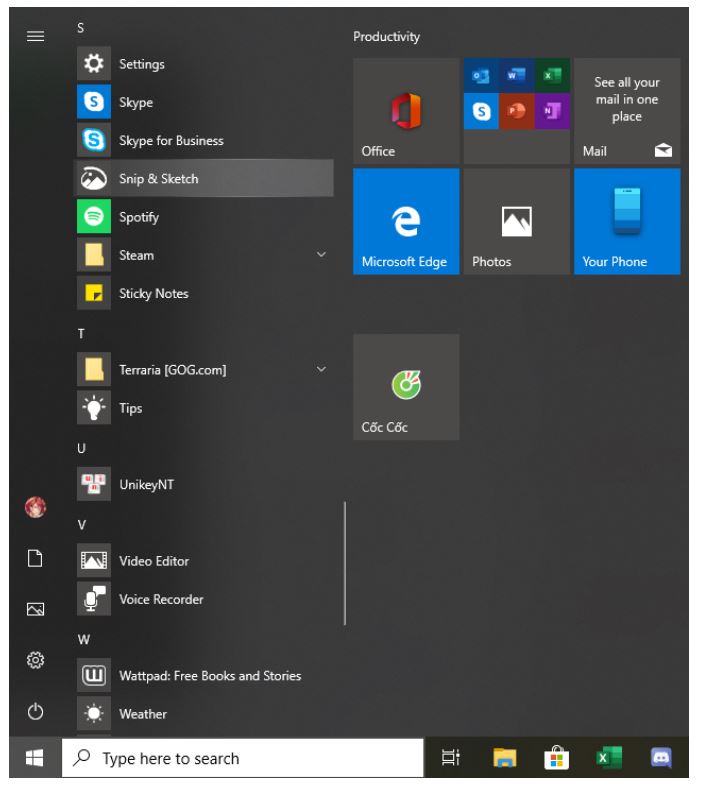Open Excel on the taskbar
This screenshot has height=788, width=704.
click(x=609, y=758)
